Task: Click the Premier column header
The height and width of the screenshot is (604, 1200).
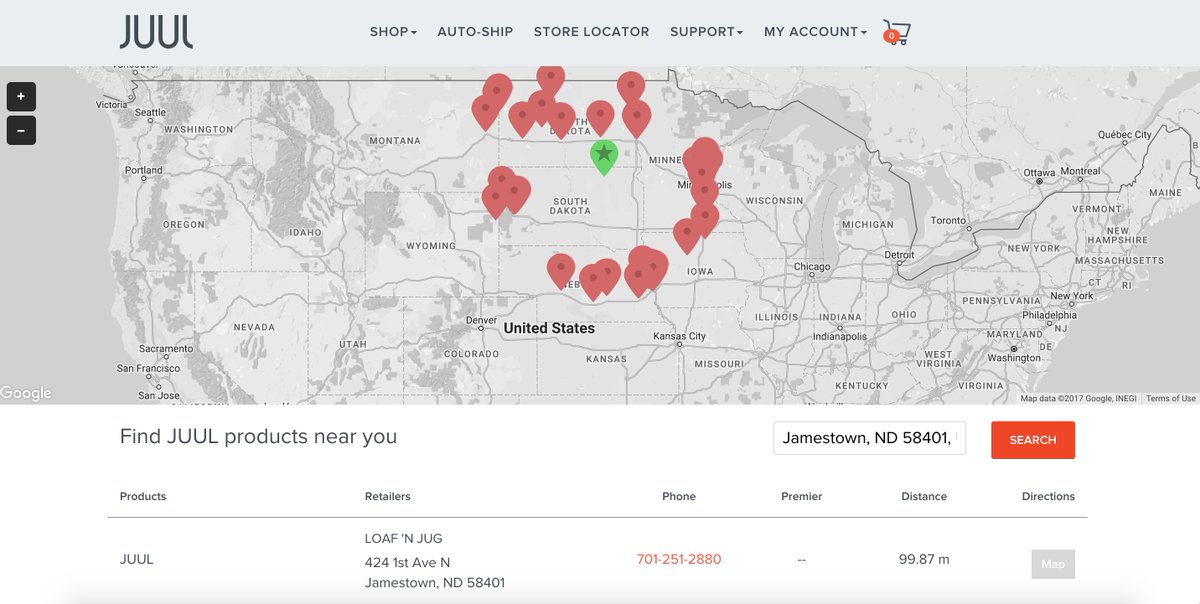Action: click(802, 496)
